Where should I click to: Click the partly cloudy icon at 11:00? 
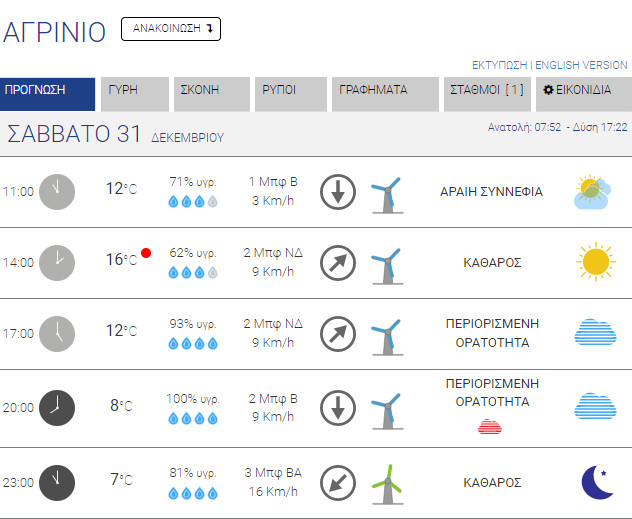coord(594,191)
